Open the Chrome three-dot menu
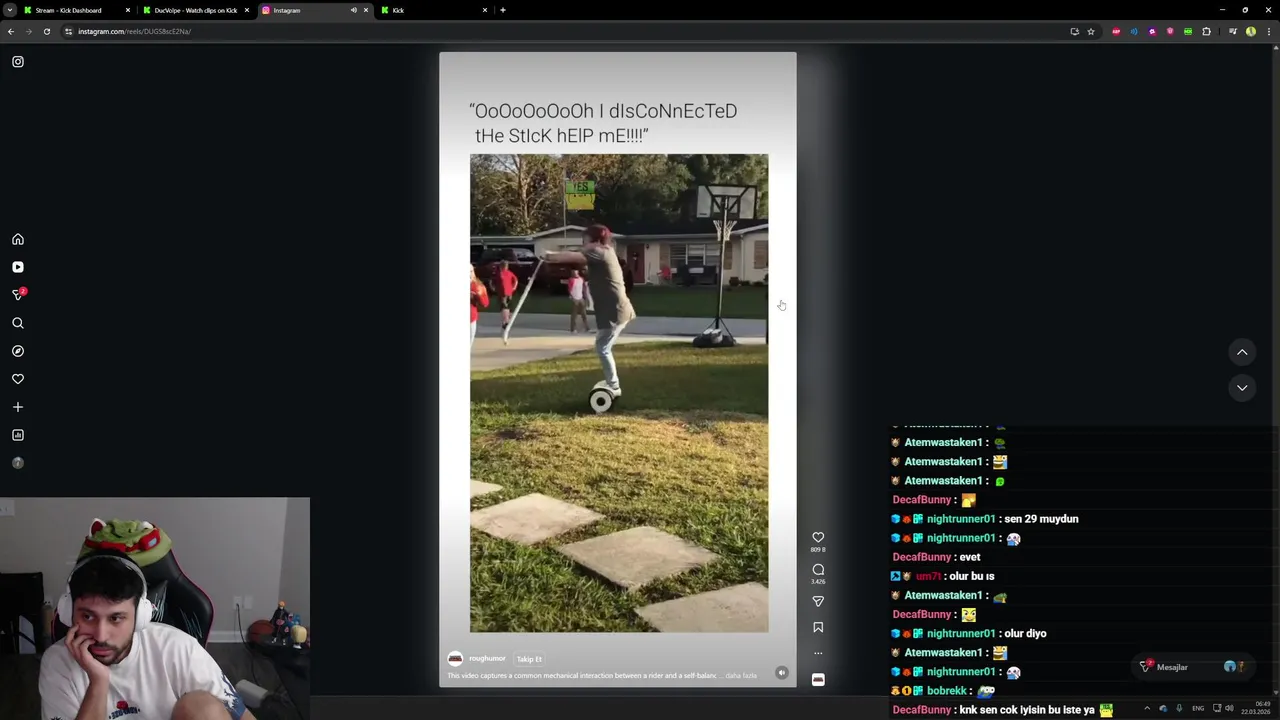This screenshot has height=720, width=1280. [x=1269, y=31]
